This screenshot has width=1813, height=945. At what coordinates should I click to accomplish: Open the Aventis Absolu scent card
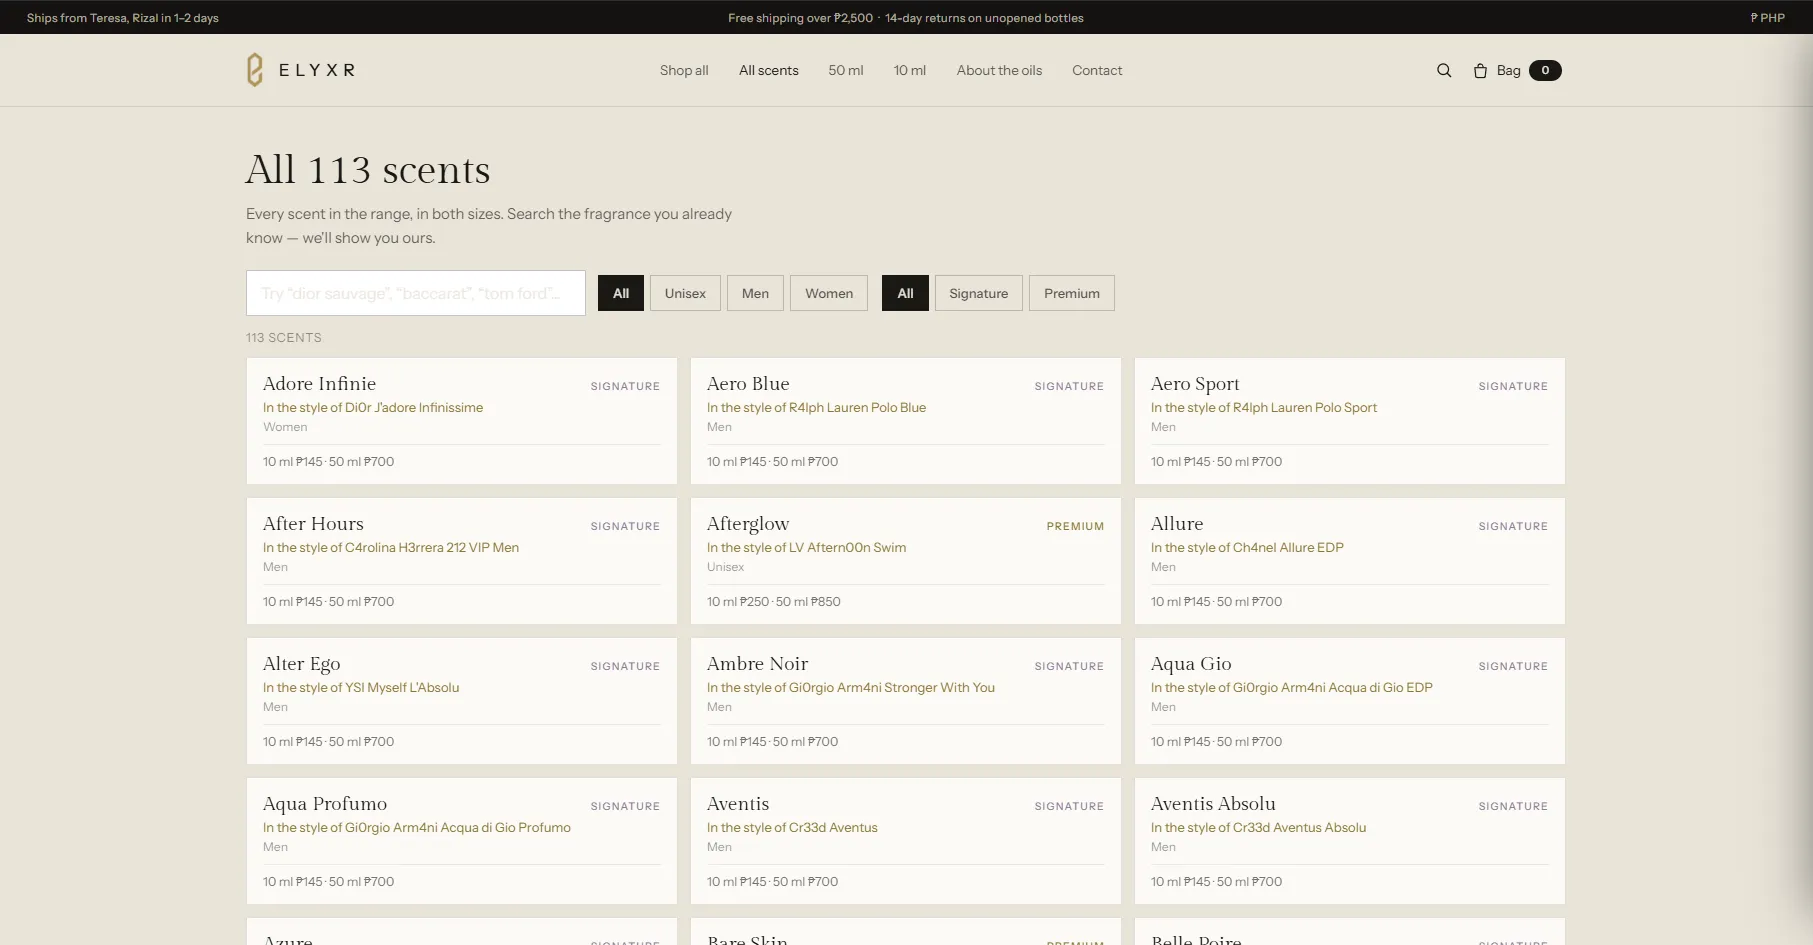[1350, 841]
